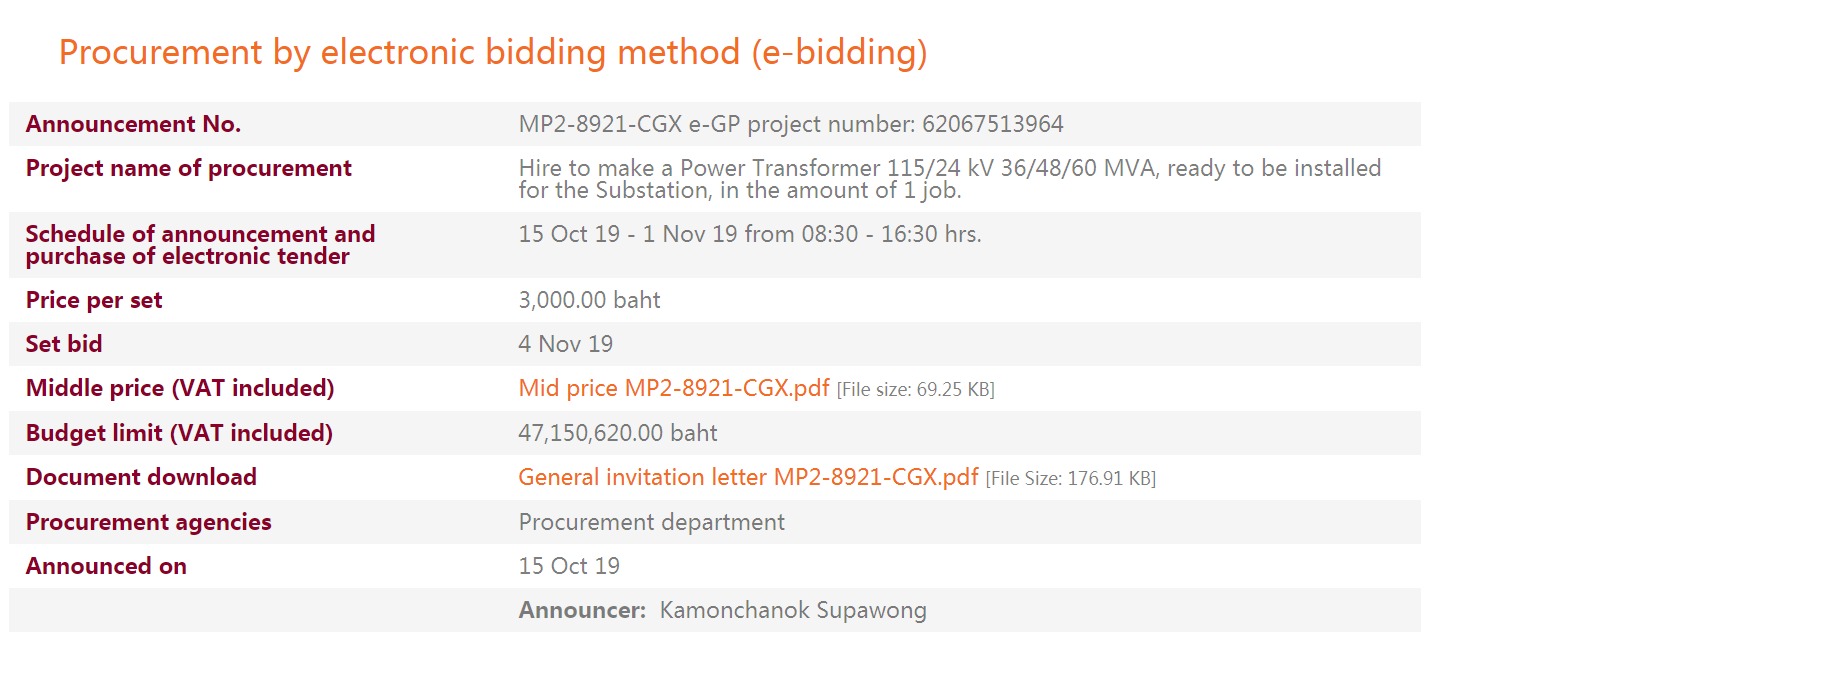Click the Project name of procurement label
This screenshot has height=688, width=1842.
(x=188, y=168)
